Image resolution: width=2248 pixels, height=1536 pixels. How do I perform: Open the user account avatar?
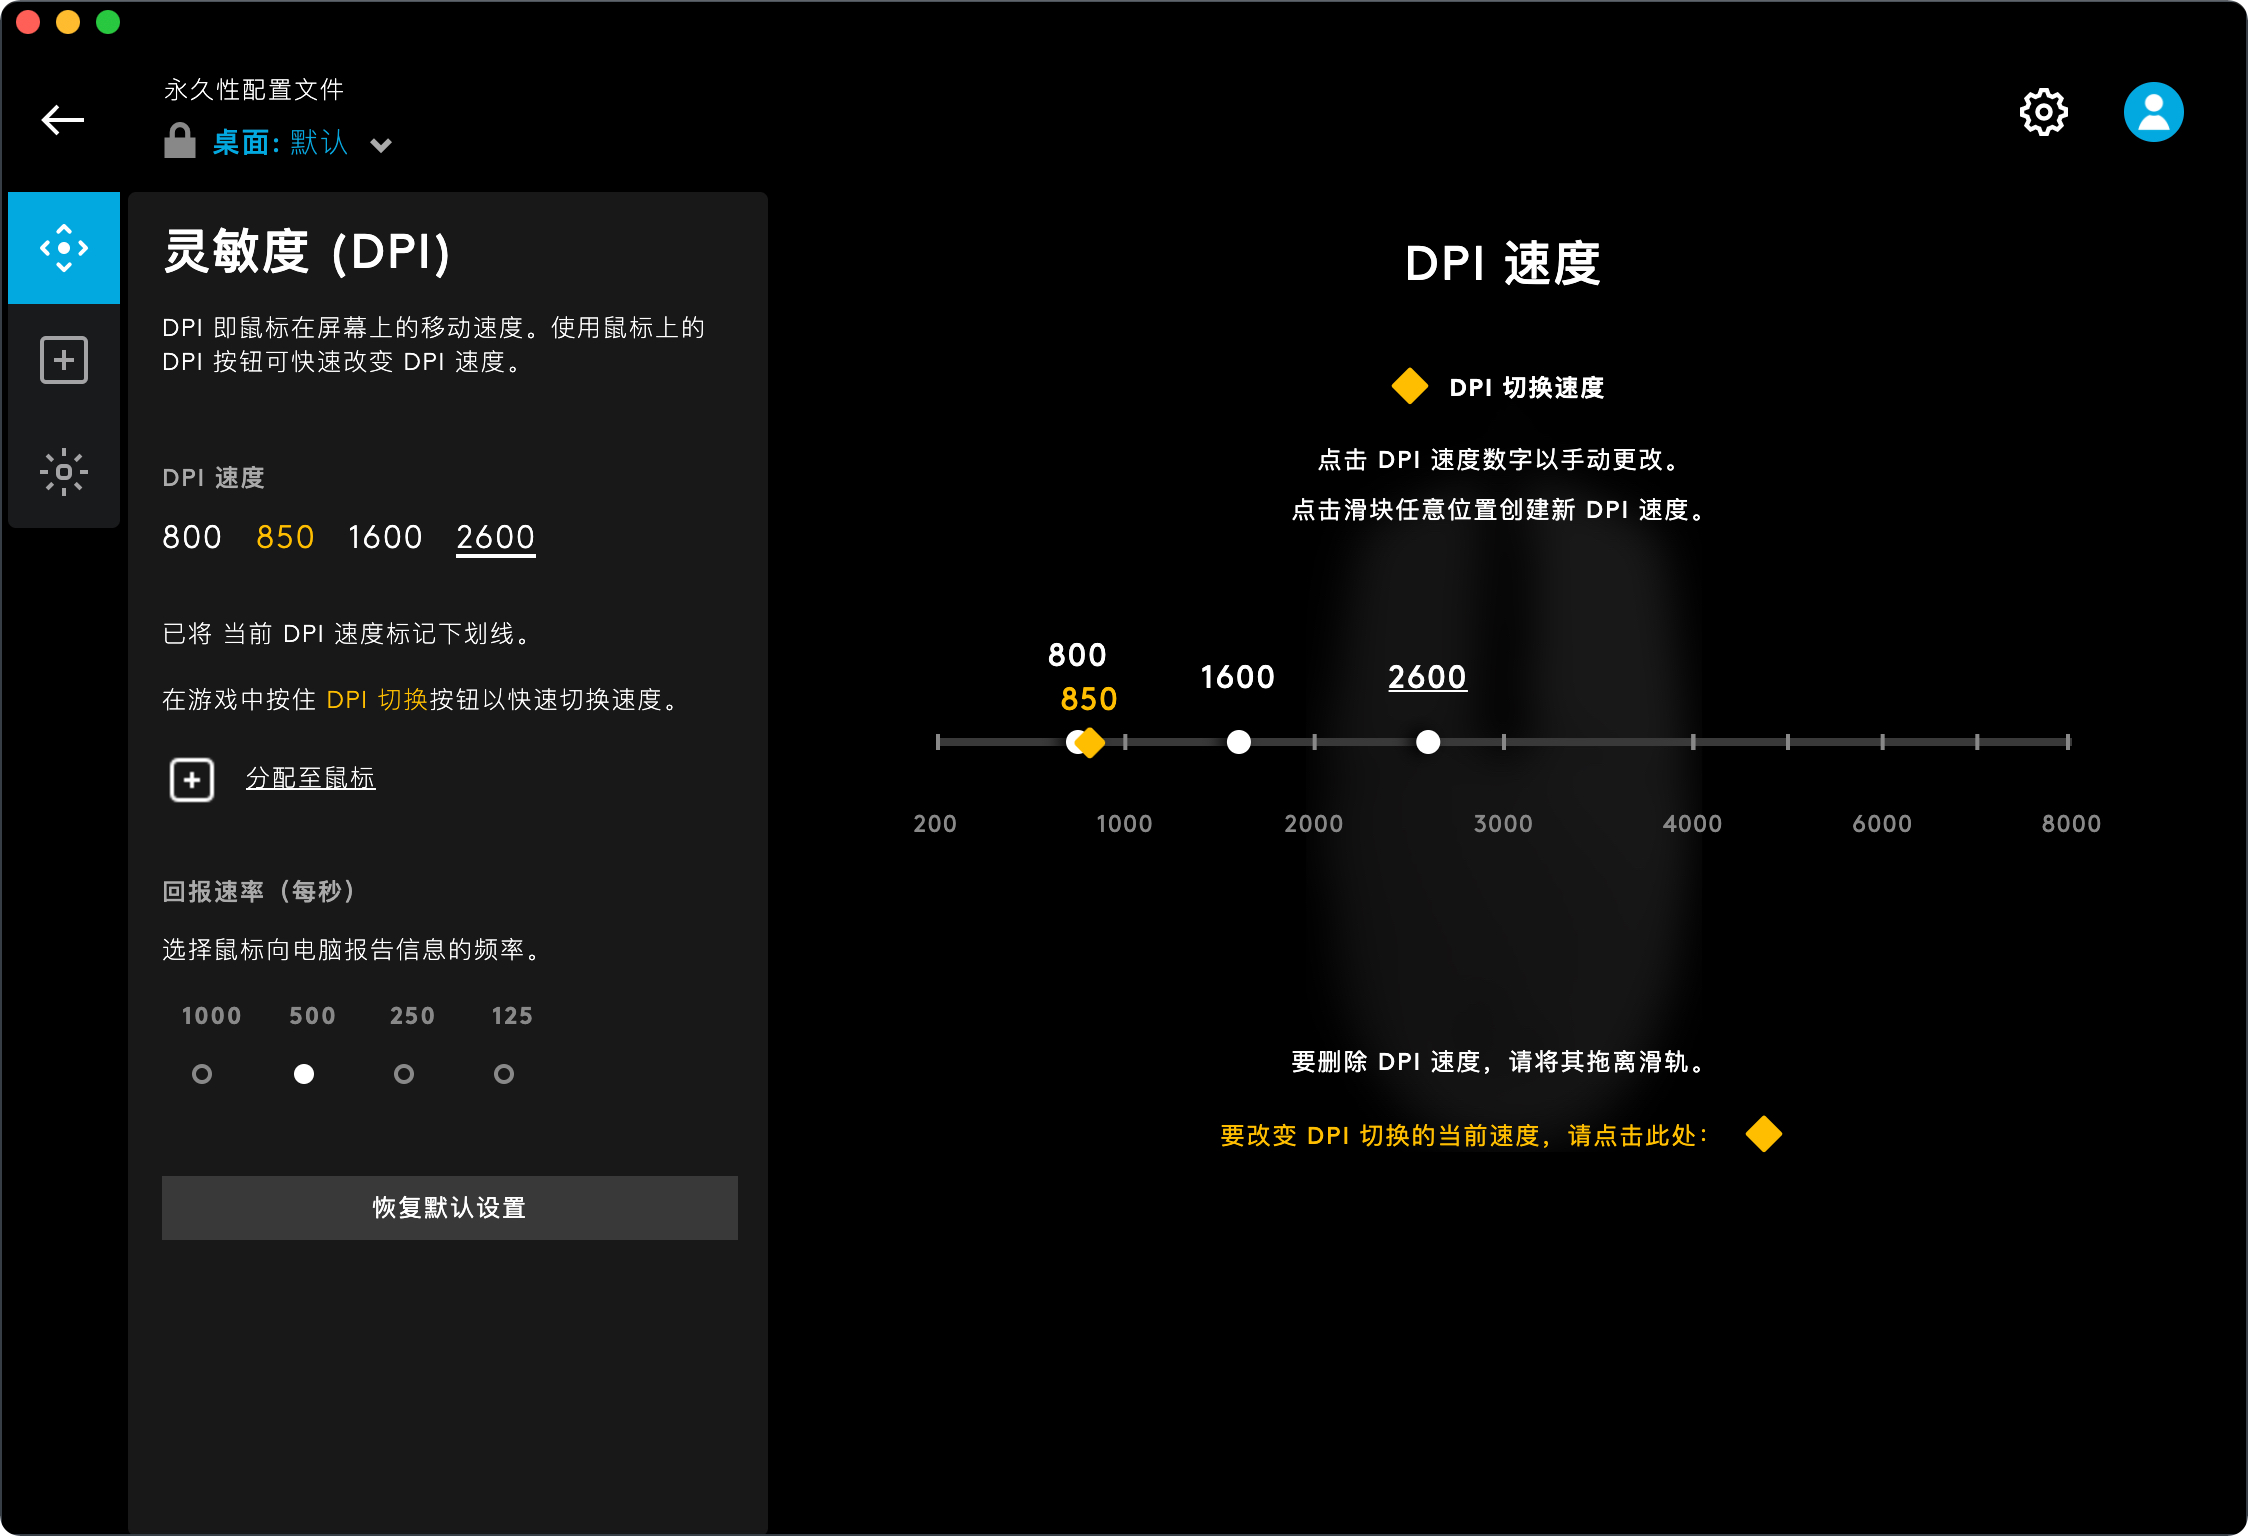pos(2153,112)
